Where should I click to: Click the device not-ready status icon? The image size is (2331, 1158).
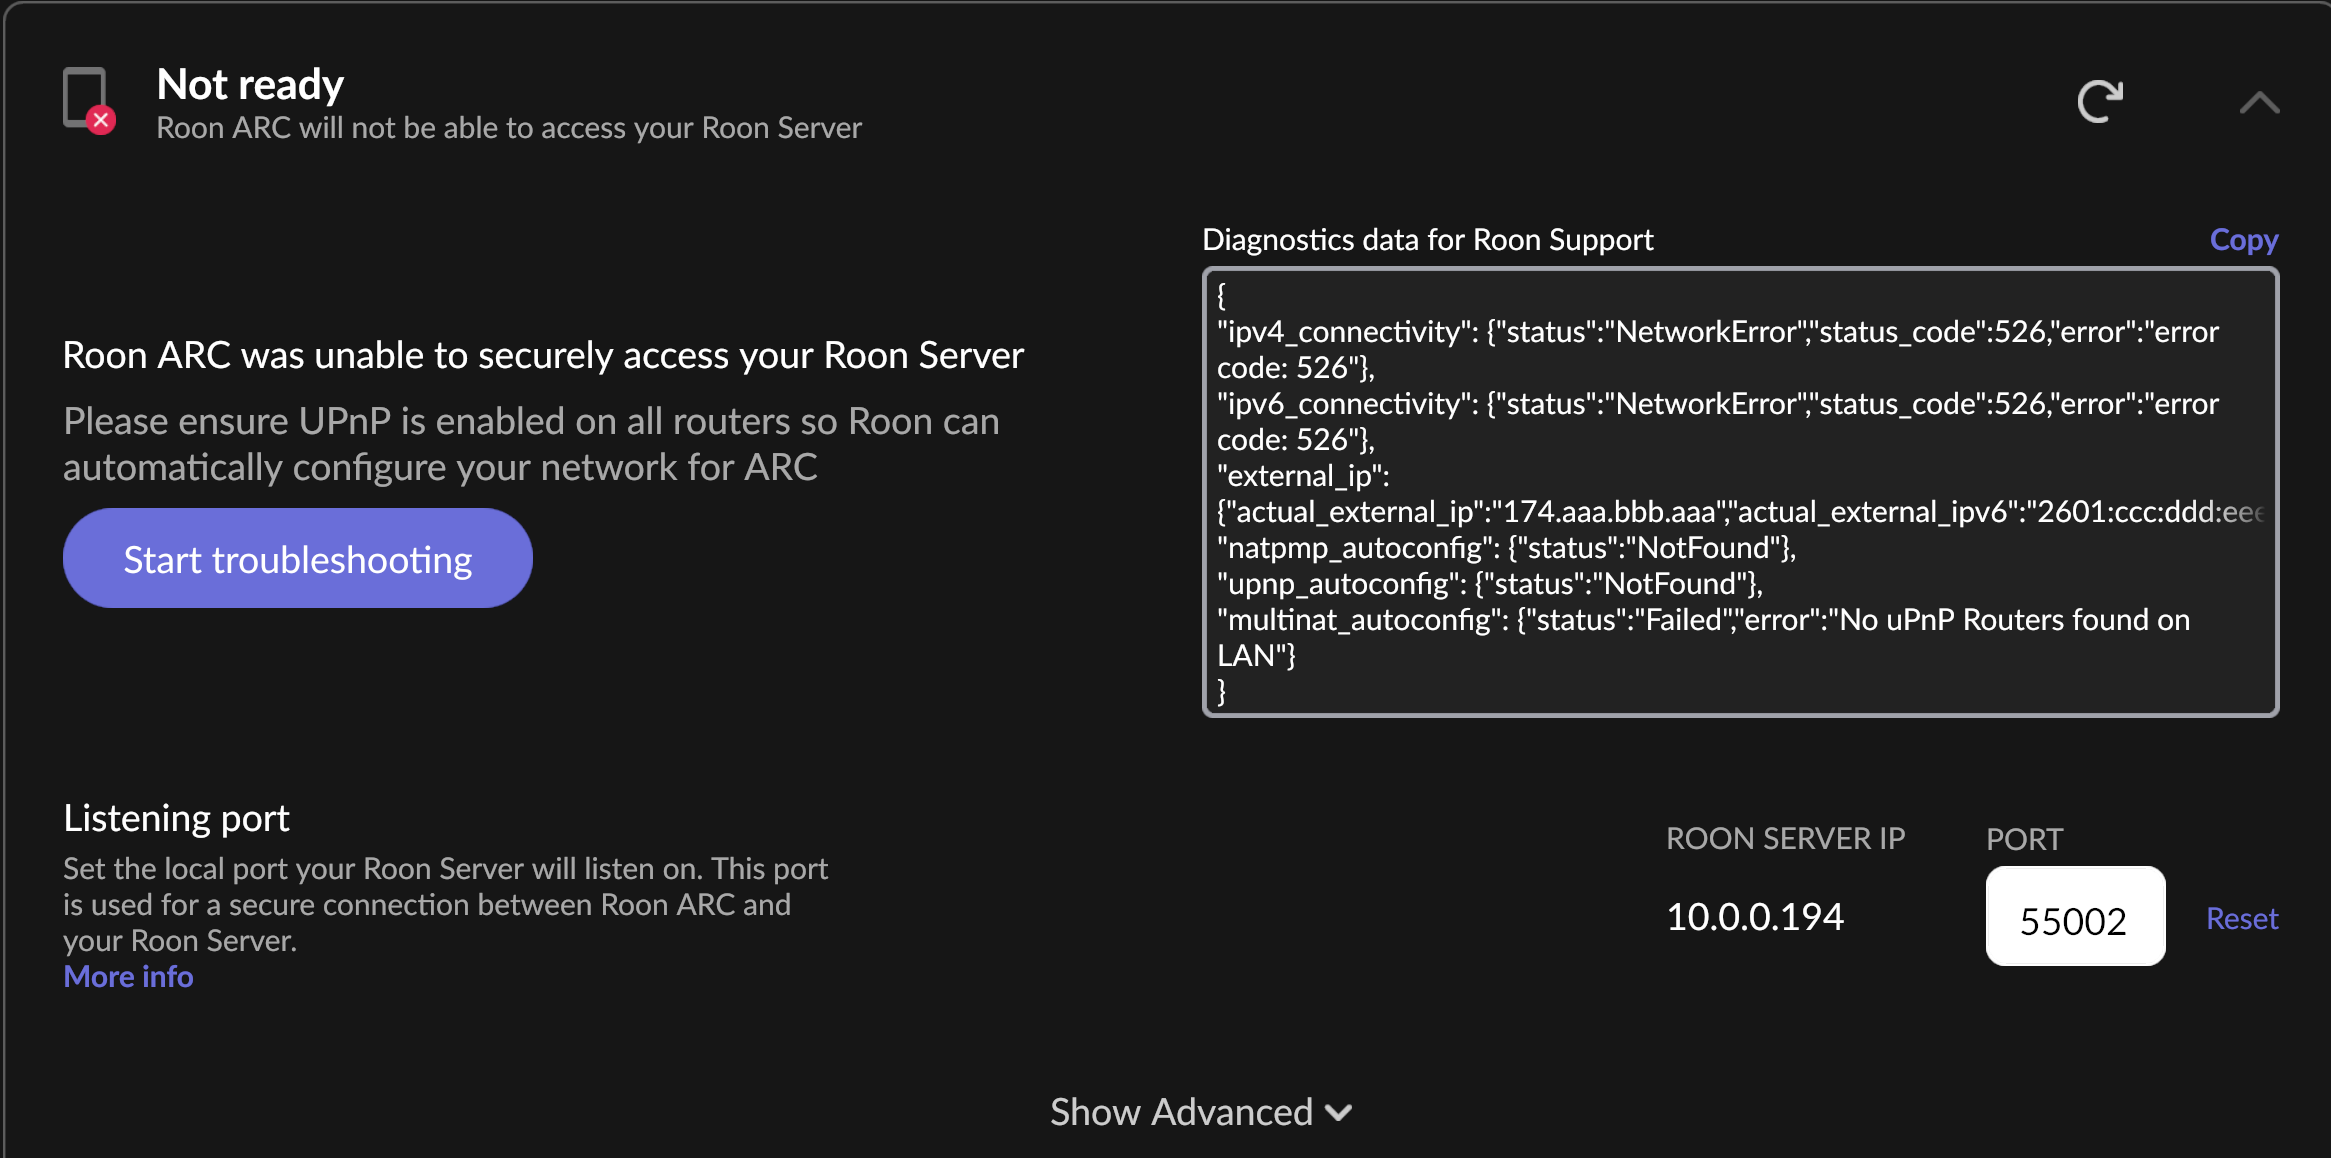(x=84, y=96)
